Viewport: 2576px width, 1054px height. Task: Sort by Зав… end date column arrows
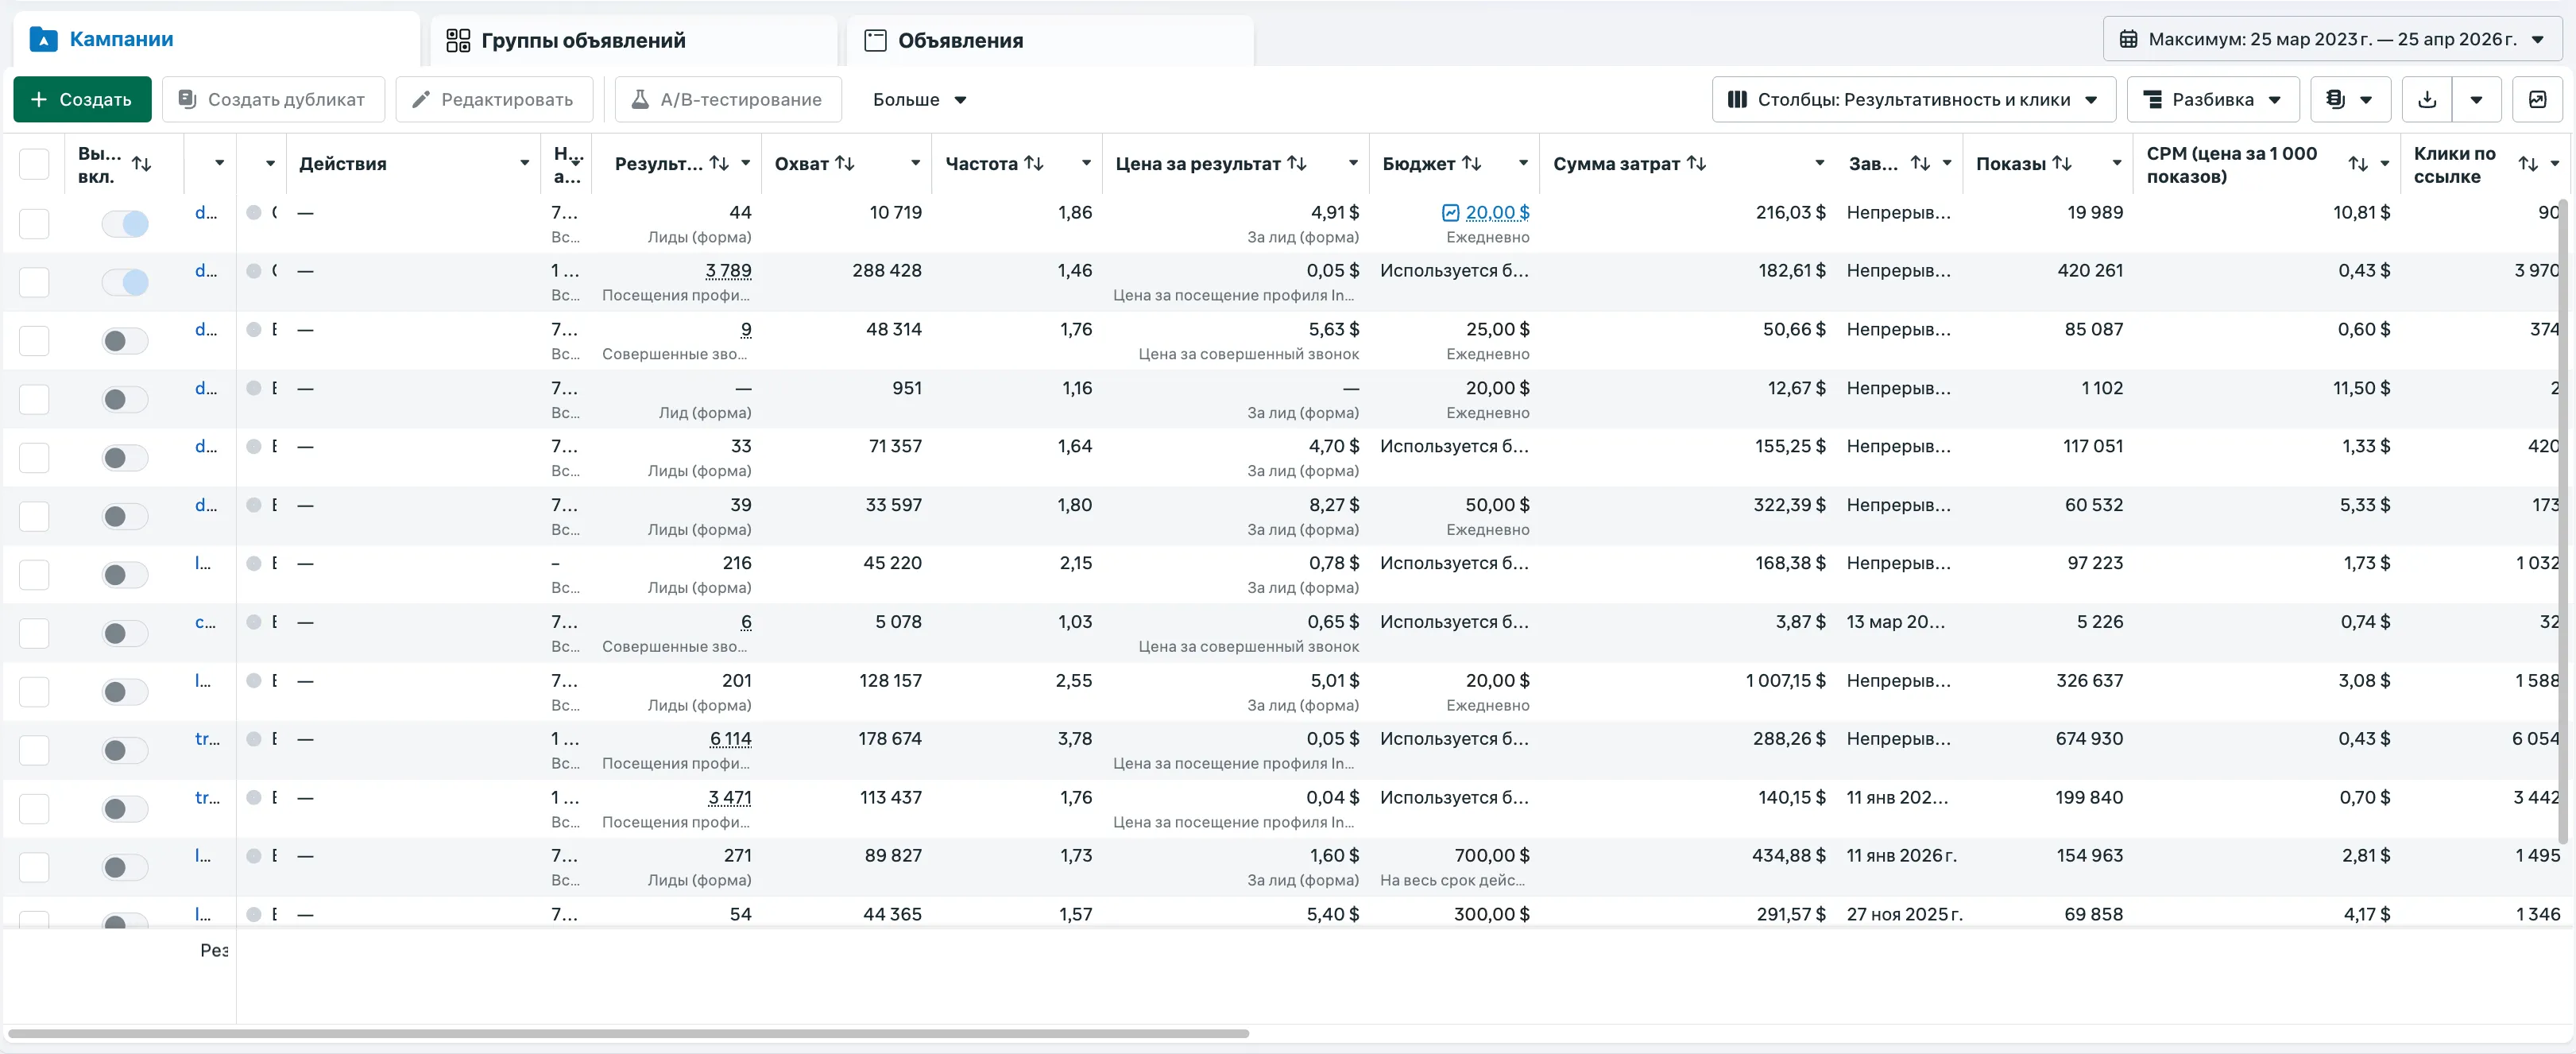click(x=1920, y=163)
